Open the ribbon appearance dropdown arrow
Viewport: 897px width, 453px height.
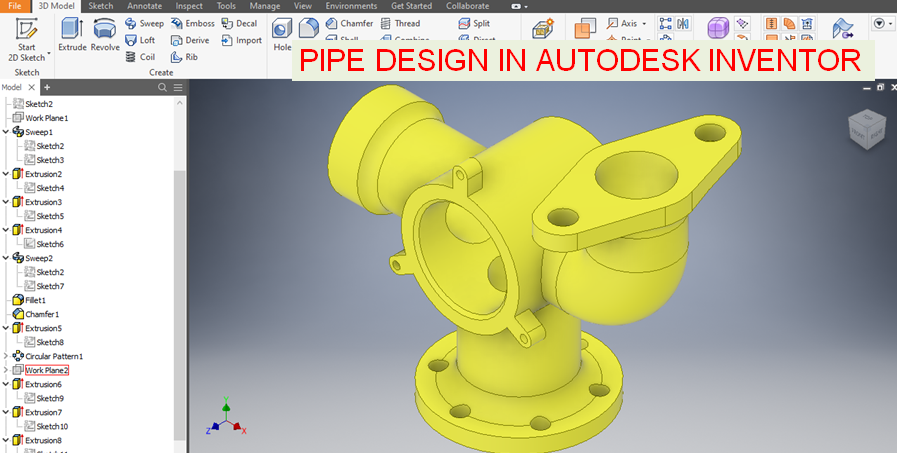(525, 6)
